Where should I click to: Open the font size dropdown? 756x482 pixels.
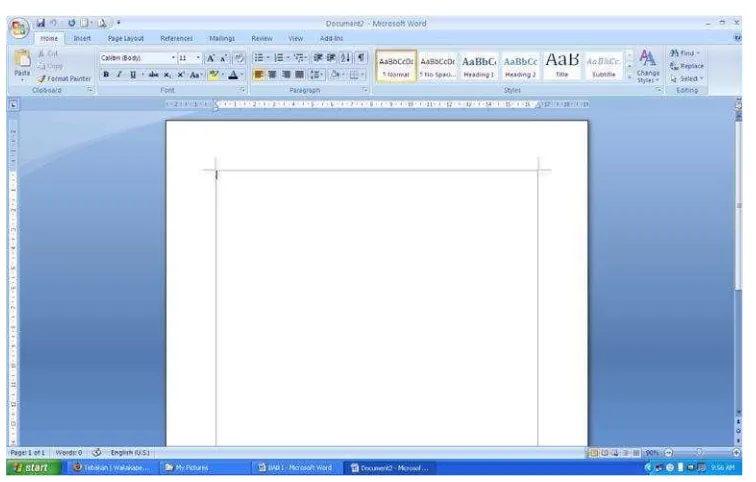(x=198, y=58)
